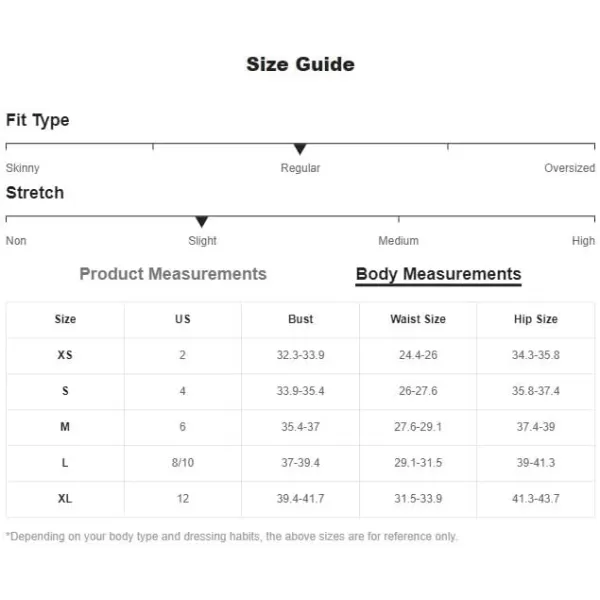
Task: Click the Fit Type triangle marker
Action: pyautogui.click(x=300, y=149)
